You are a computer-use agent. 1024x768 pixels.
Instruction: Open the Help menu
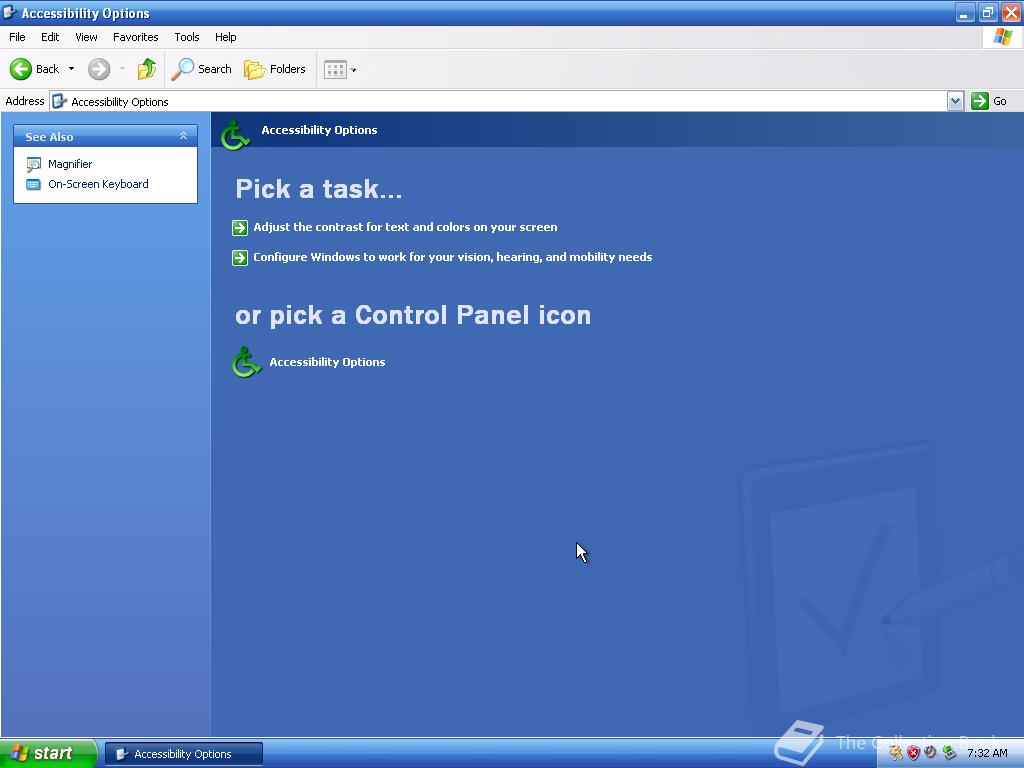(x=225, y=37)
